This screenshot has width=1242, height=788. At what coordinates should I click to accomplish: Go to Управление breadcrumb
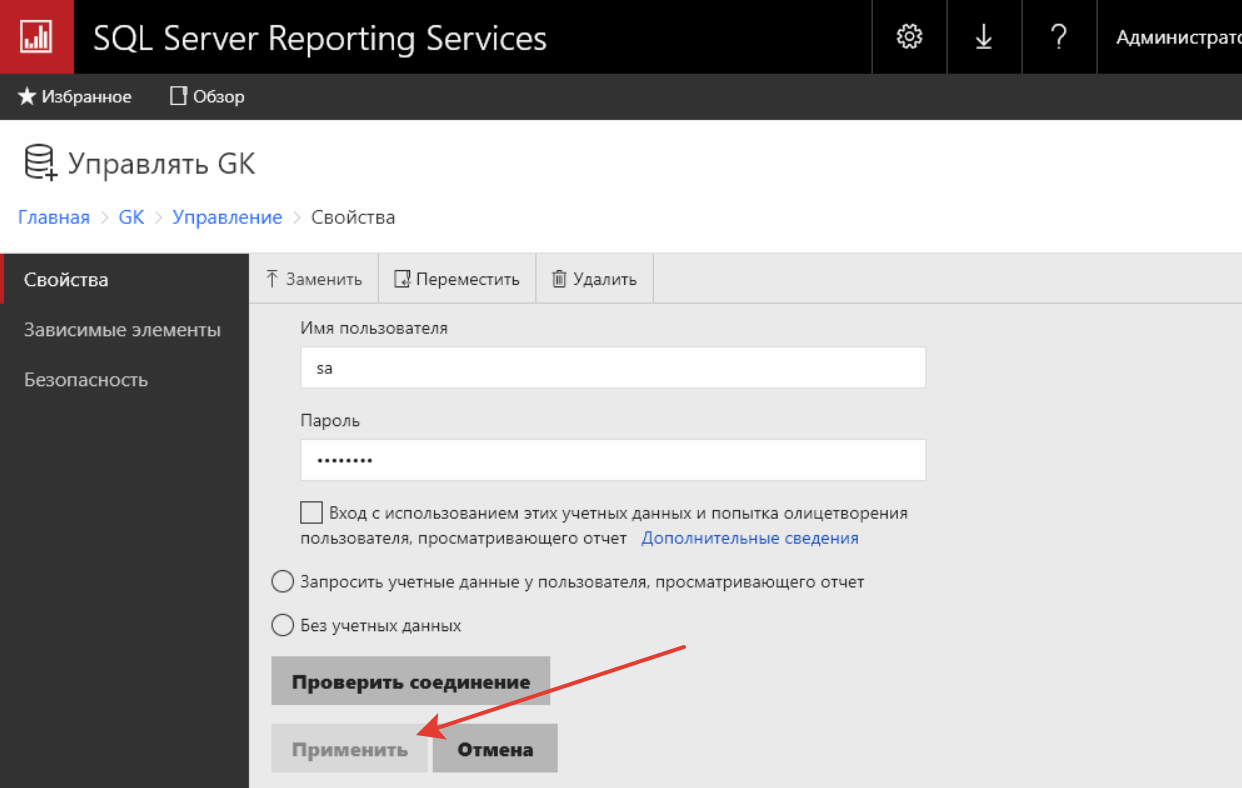tap(227, 217)
